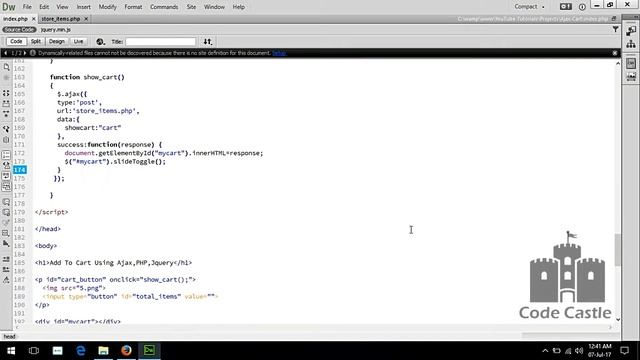
Task: Switch to the store_items.php tab
Action: click(x=60, y=19)
